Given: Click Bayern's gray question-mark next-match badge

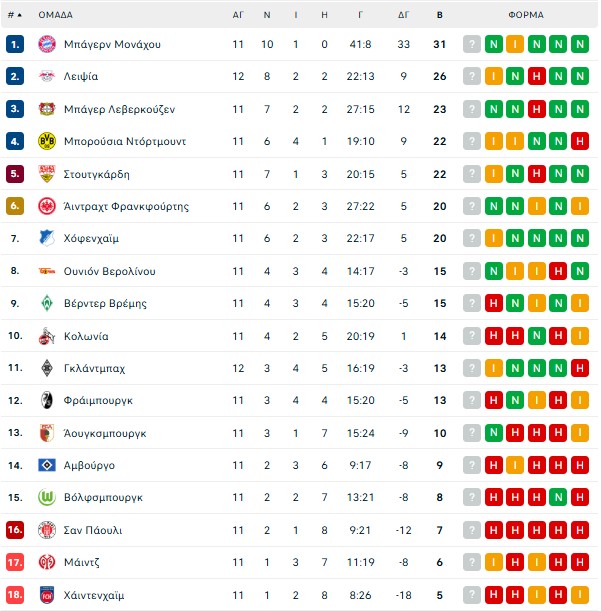Looking at the screenshot, I should pos(472,44).
